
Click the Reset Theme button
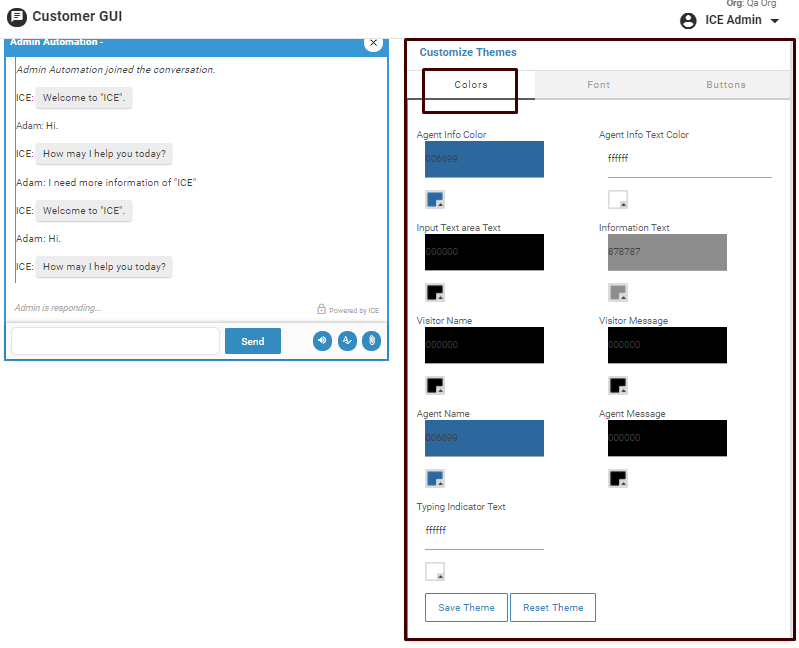point(553,608)
